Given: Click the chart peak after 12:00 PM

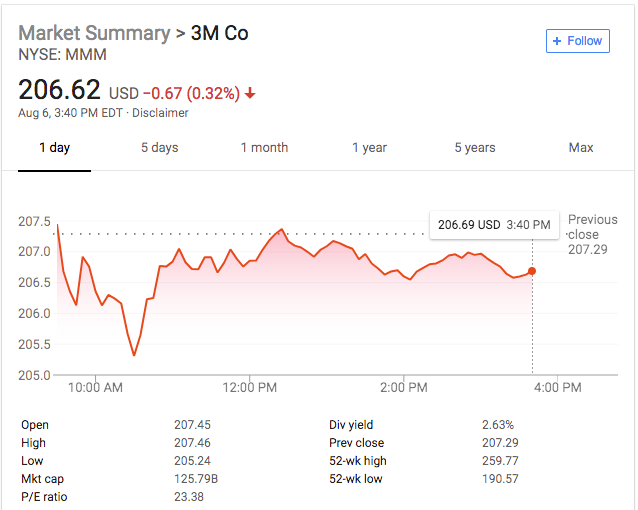Looking at the screenshot, I should [281, 230].
